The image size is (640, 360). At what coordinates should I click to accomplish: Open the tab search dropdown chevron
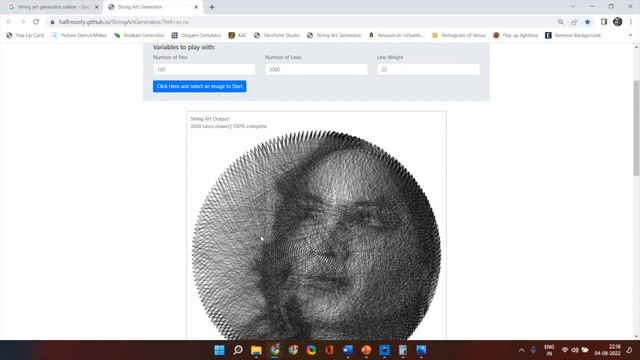[x=573, y=7]
